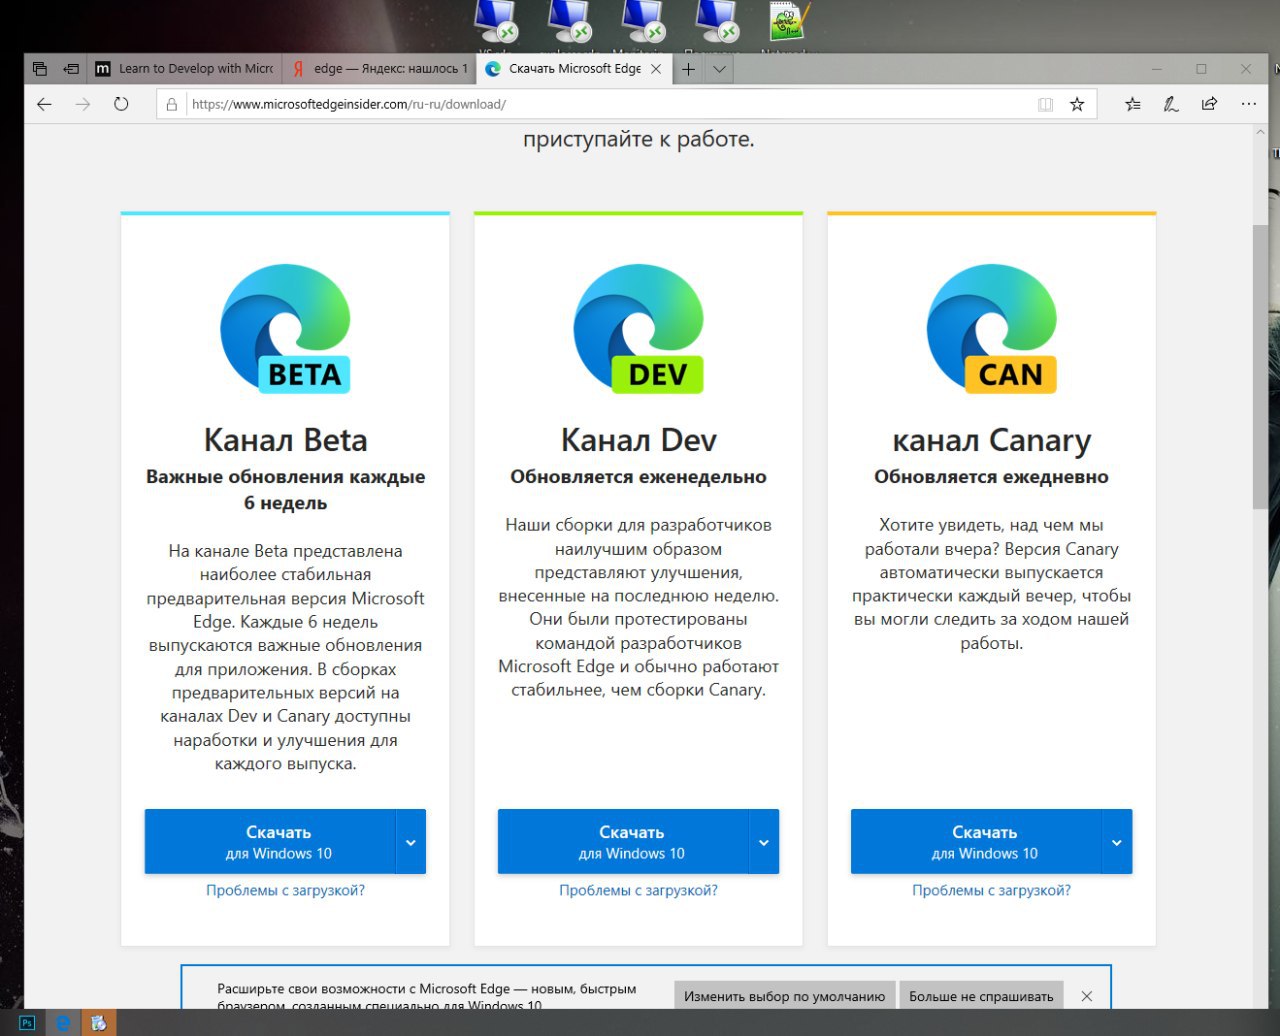Go back with the back arrow

(x=44, y=104)
